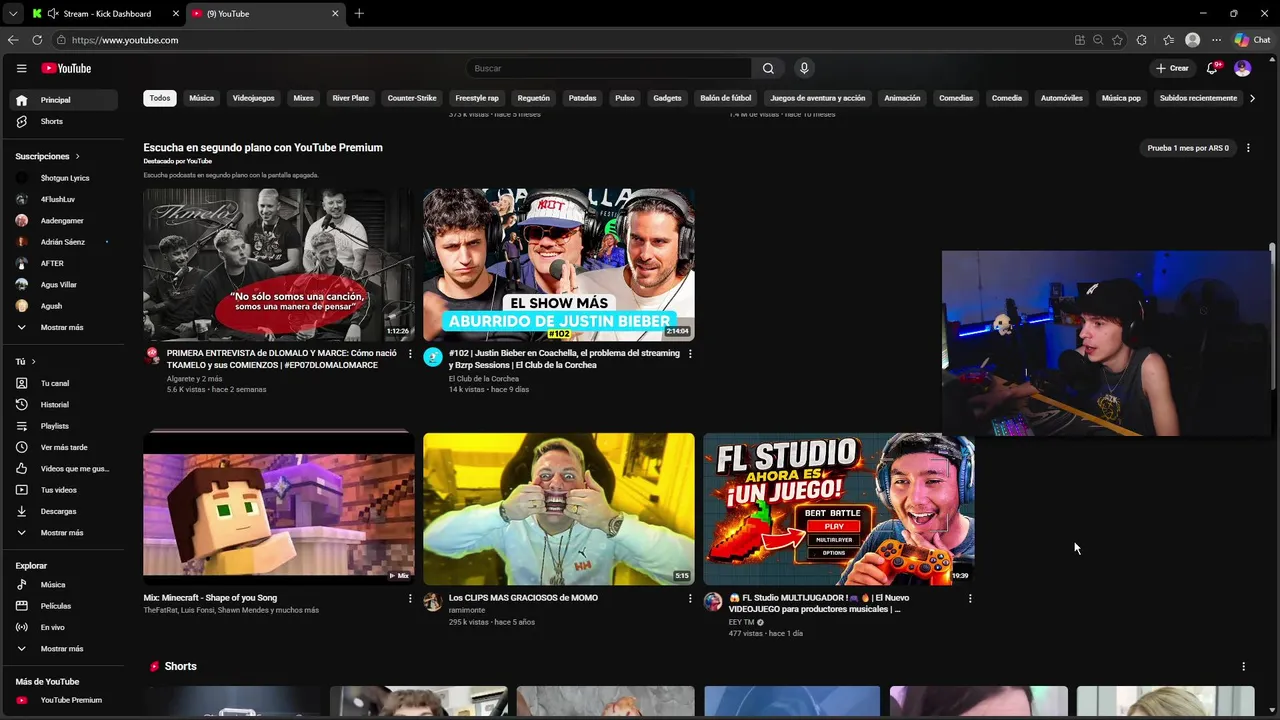
Task: Open browser extensions puzzle icon
Action: pos(1142,40)
